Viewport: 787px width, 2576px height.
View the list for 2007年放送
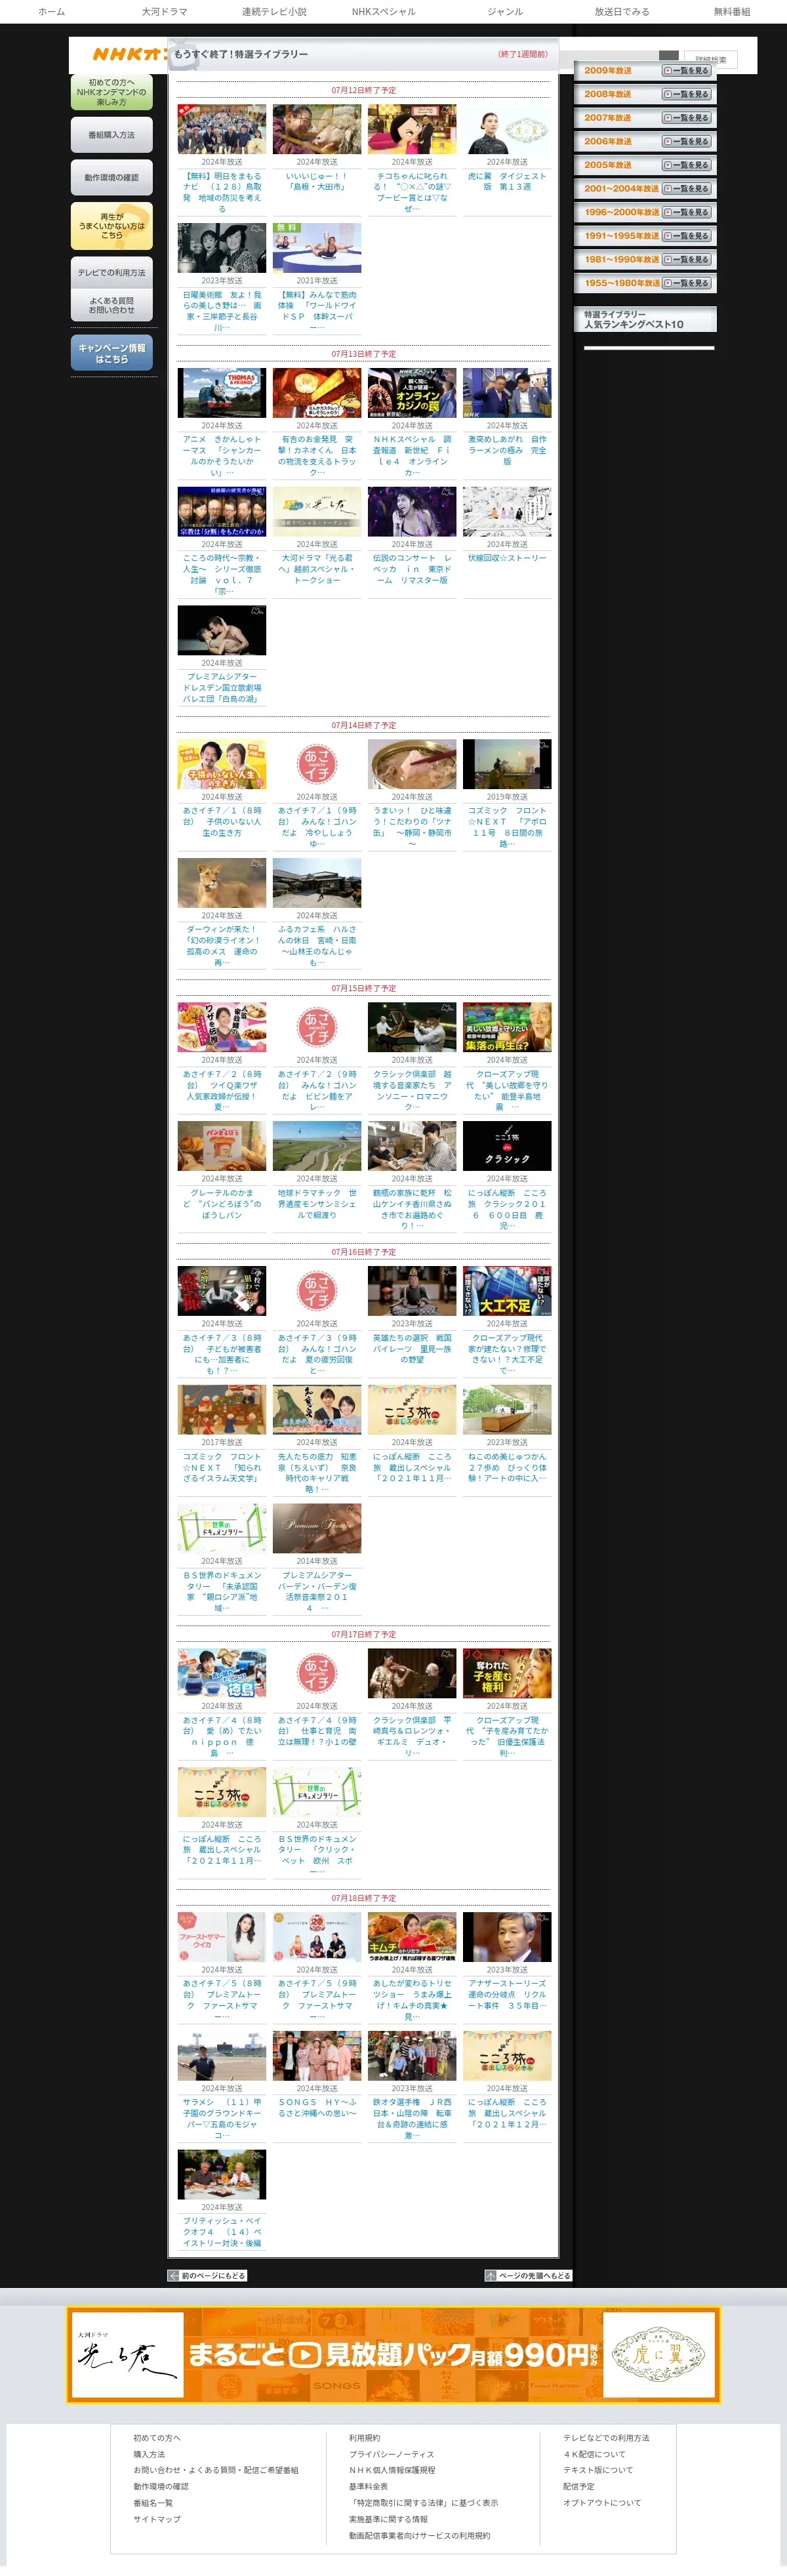click(x=686, y=118)
